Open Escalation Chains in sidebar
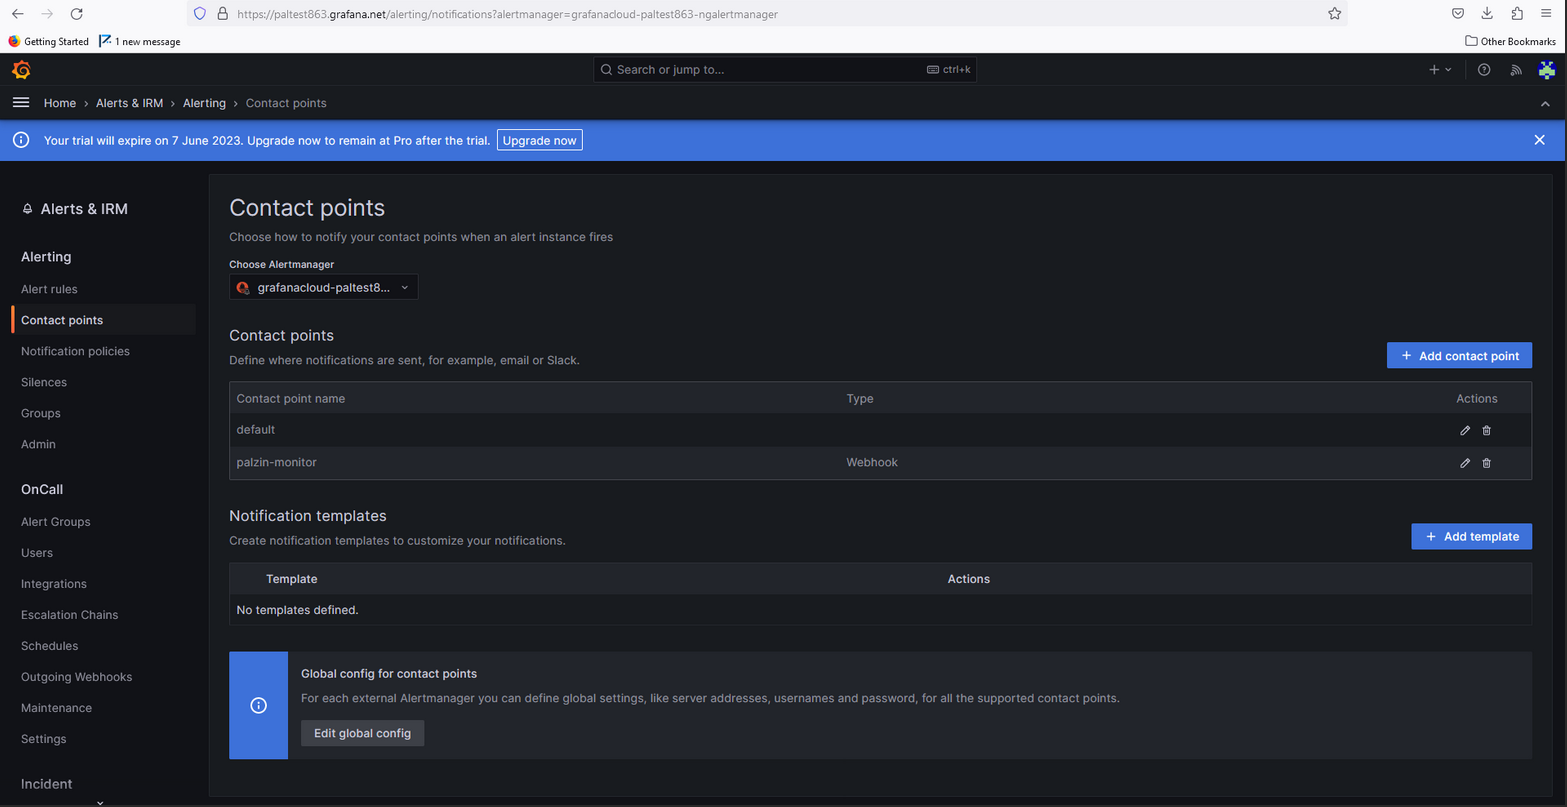 [x=69, y=615]
